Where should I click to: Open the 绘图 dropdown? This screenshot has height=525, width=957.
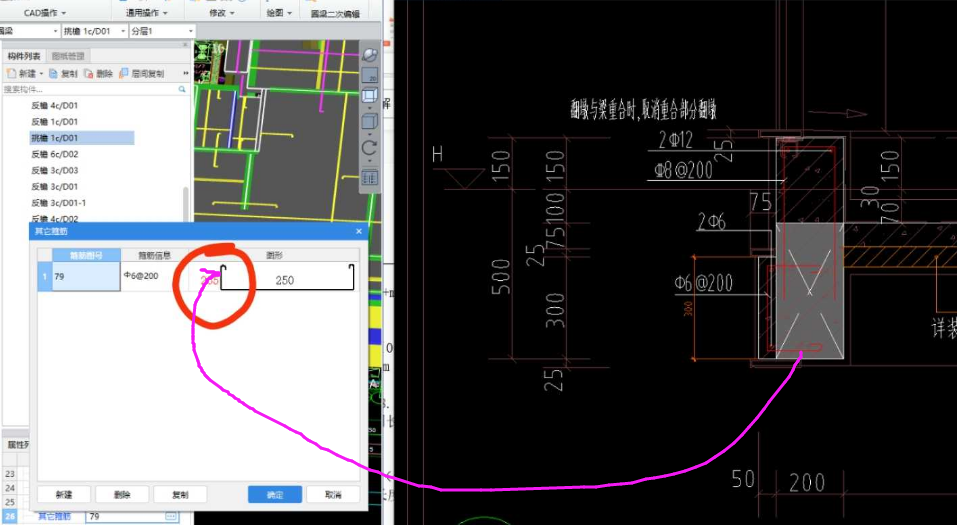[280, 12]
